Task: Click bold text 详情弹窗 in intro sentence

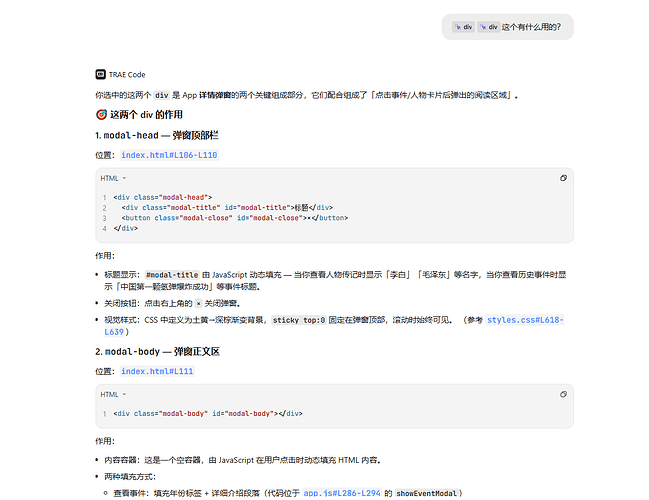Action: [215, 95]
